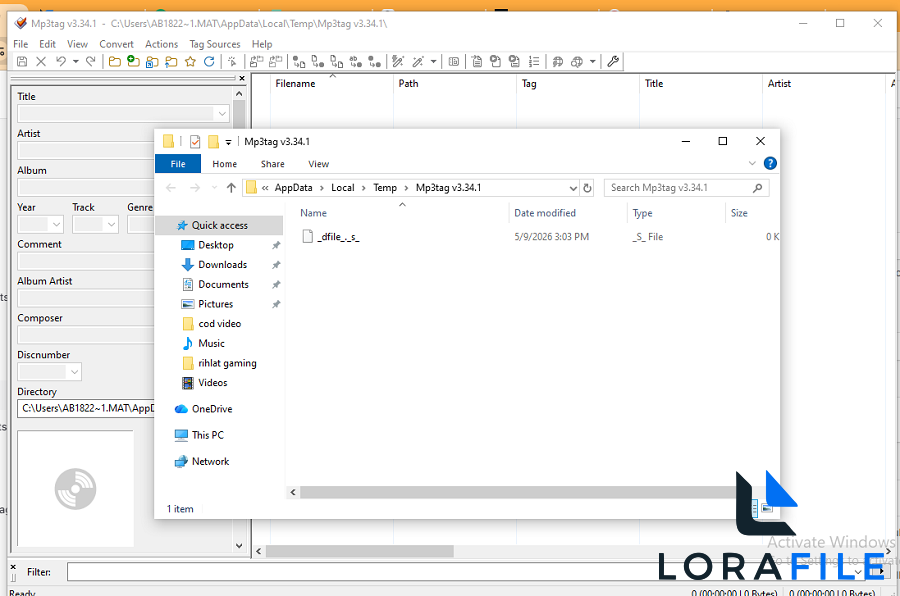This screenshot has width=900, height=596.
Task: Click the Add directory green-plus folder
Action: 133,61
